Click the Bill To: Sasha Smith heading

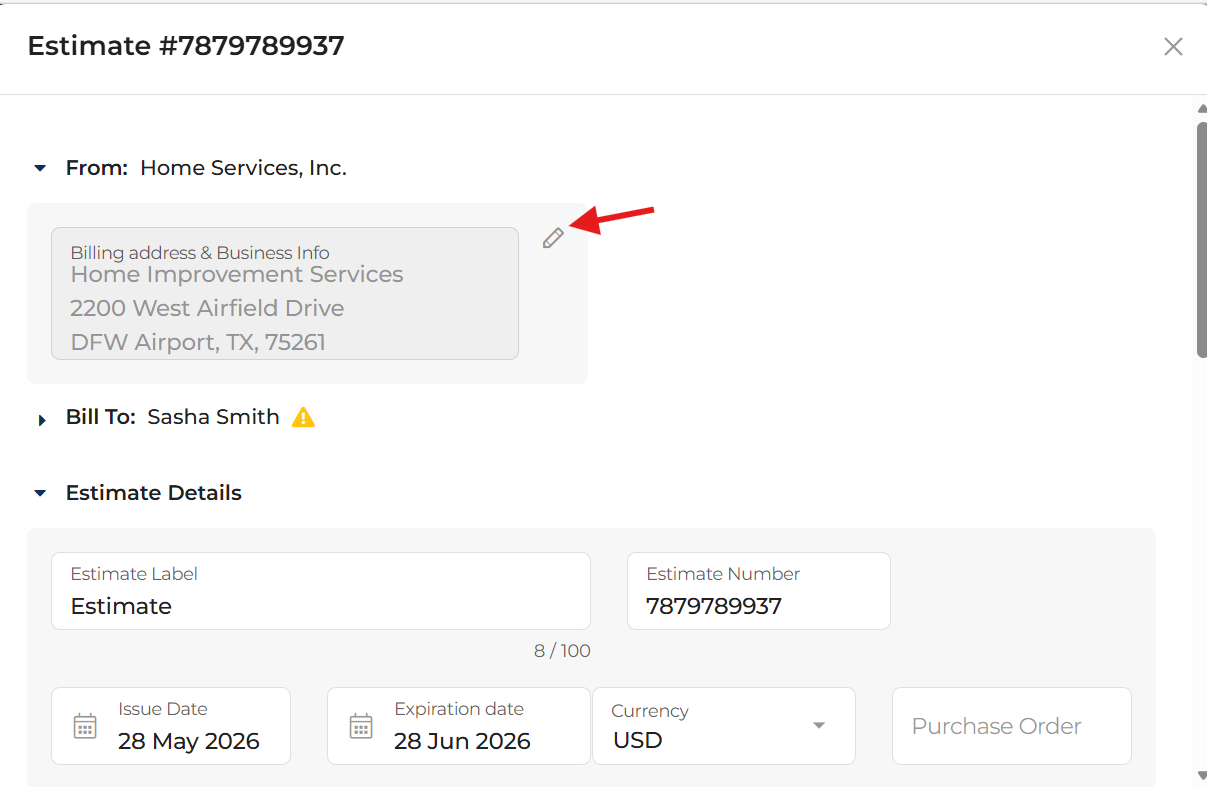173,417
